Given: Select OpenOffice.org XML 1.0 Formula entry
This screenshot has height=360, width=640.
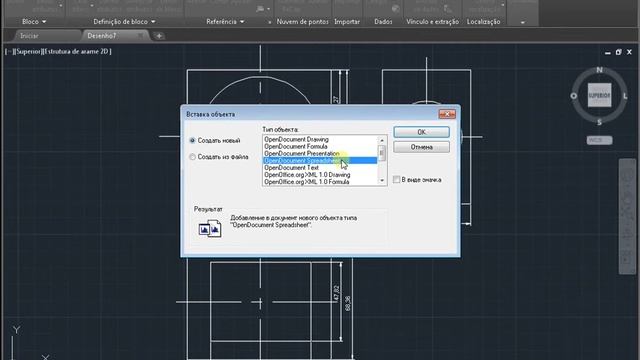Looking at the screenshot, I should (x=320, y=182).
